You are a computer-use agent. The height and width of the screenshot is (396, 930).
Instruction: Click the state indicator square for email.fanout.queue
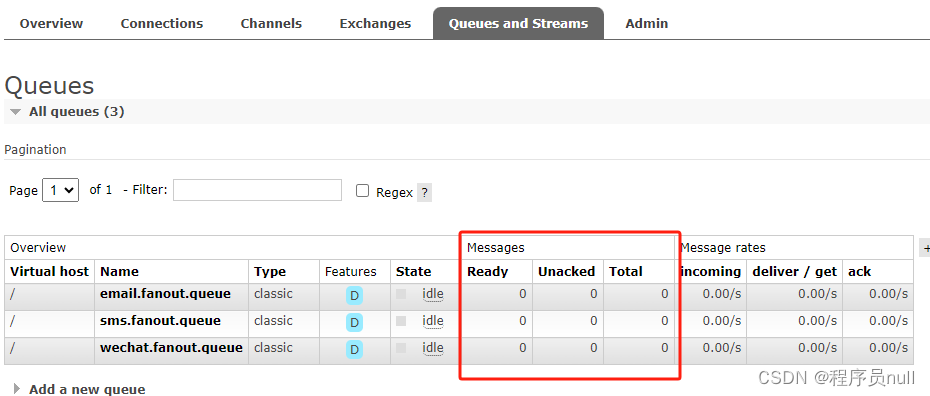[x=401, y=293]
